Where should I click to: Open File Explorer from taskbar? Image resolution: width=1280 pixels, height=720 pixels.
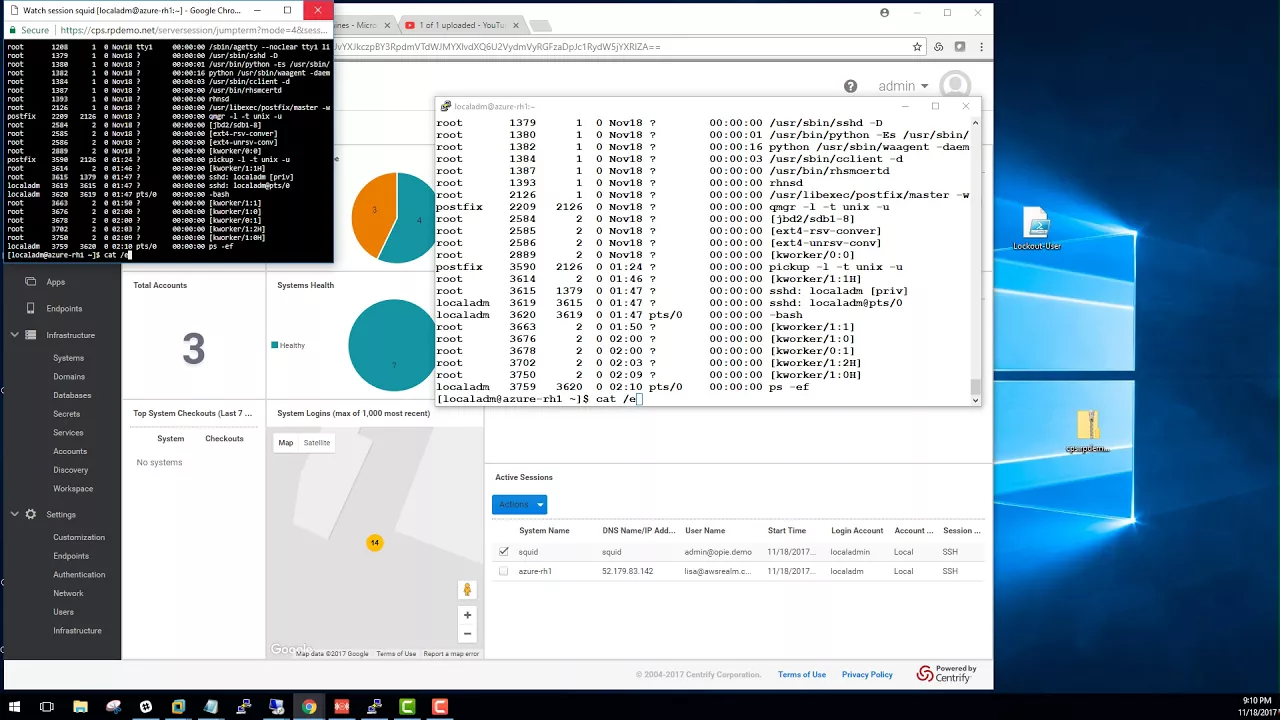tap(80, 707)
